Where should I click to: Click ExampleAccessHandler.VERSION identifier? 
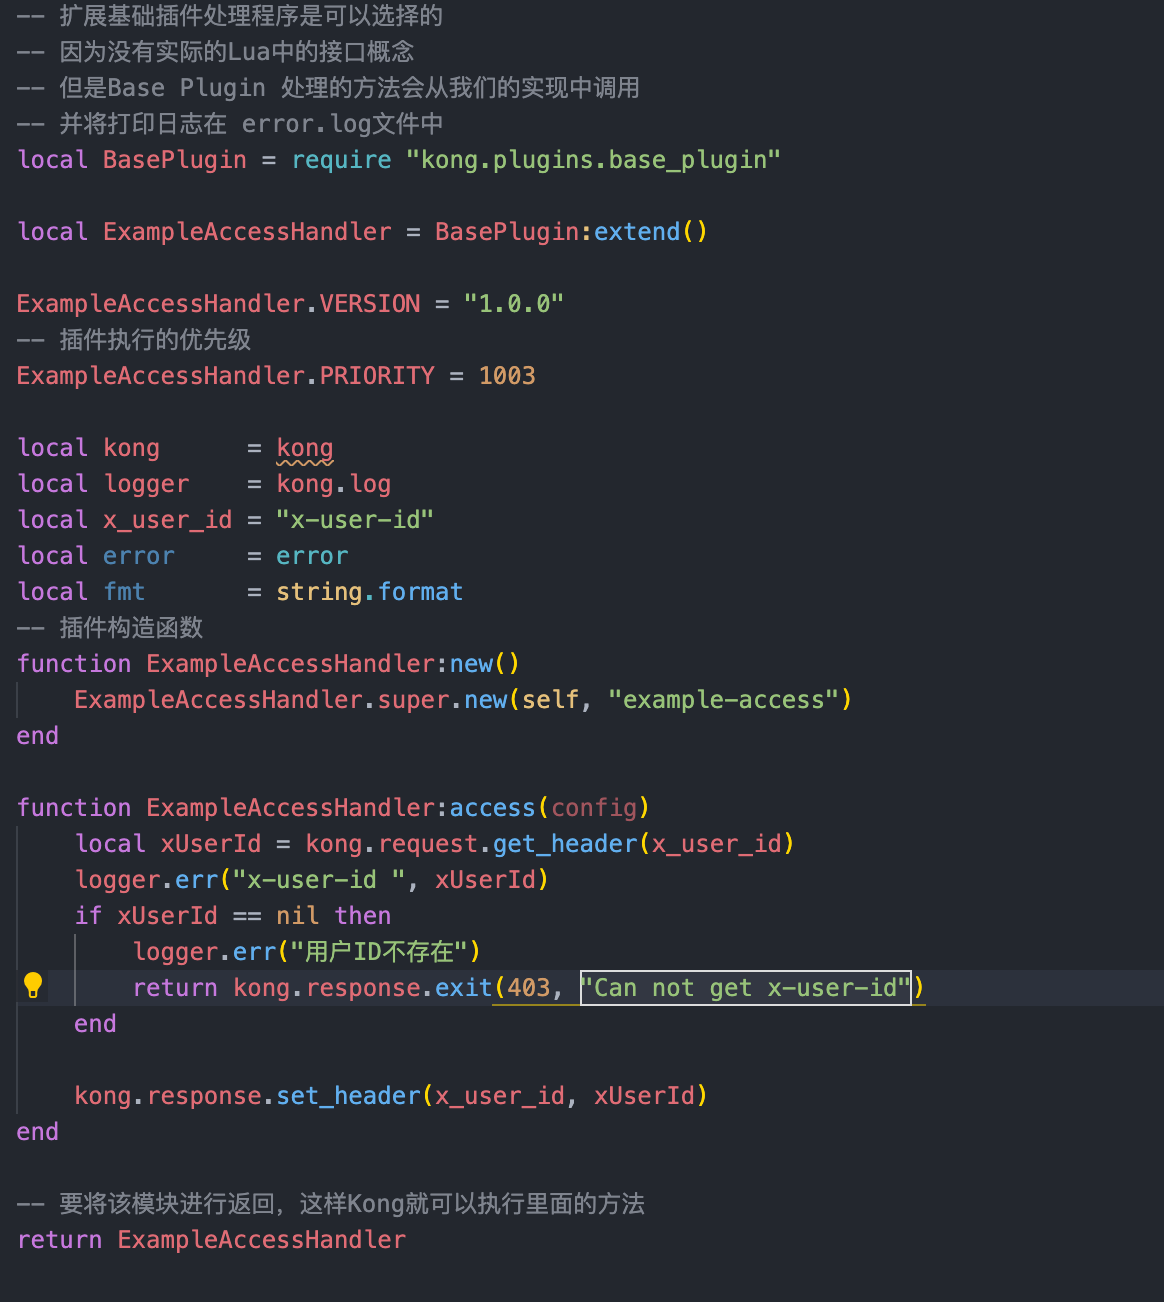219,304
